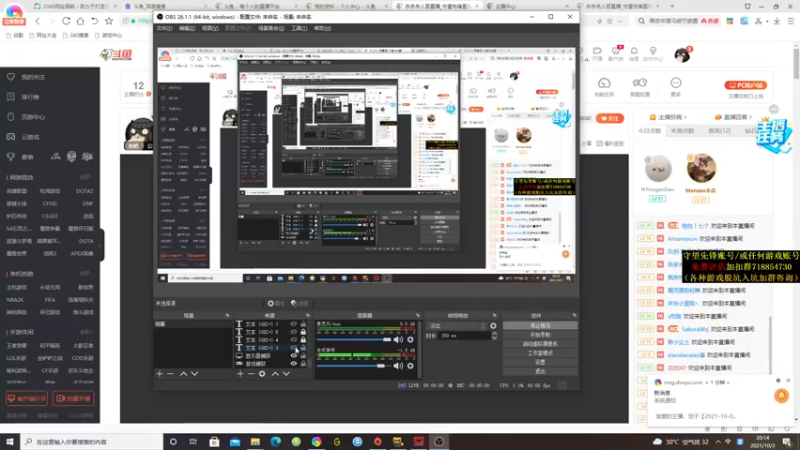The height and width of the screenshot is (450, 800).
Task: Mute the first mixer audio channel speaker
Action: (398, 339)
